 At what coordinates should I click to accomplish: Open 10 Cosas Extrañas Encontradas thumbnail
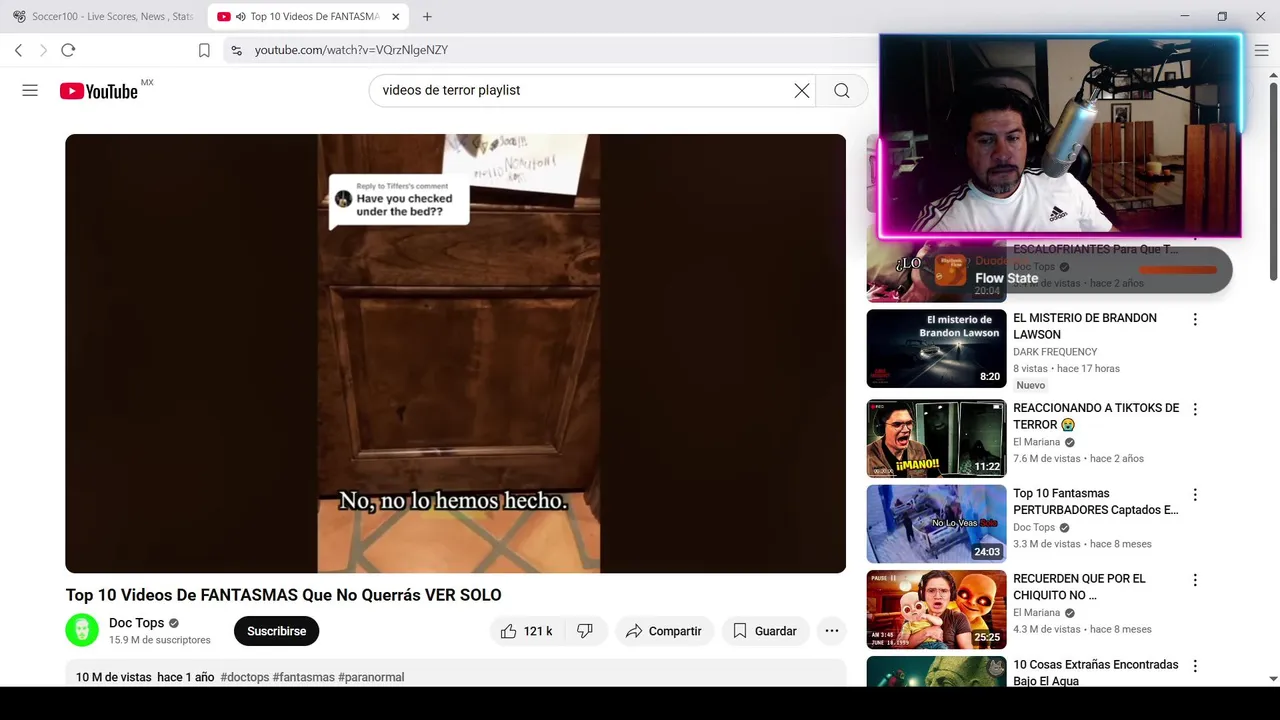click(x=936, y=671)
